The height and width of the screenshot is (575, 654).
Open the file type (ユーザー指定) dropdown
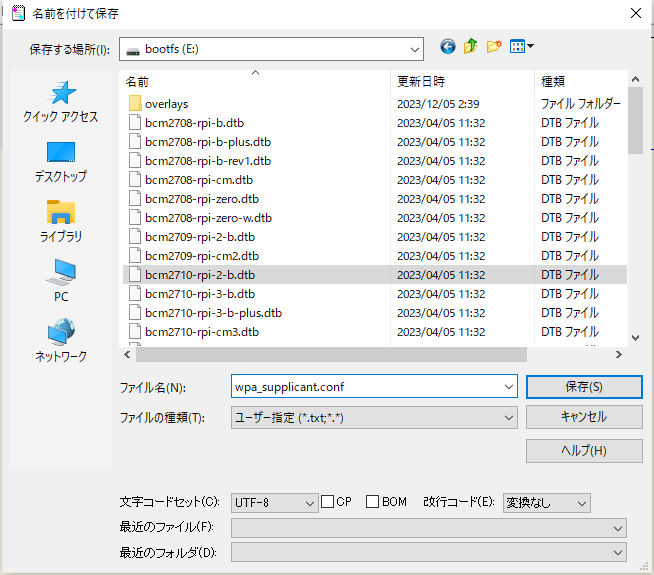(x=374, y=417)
